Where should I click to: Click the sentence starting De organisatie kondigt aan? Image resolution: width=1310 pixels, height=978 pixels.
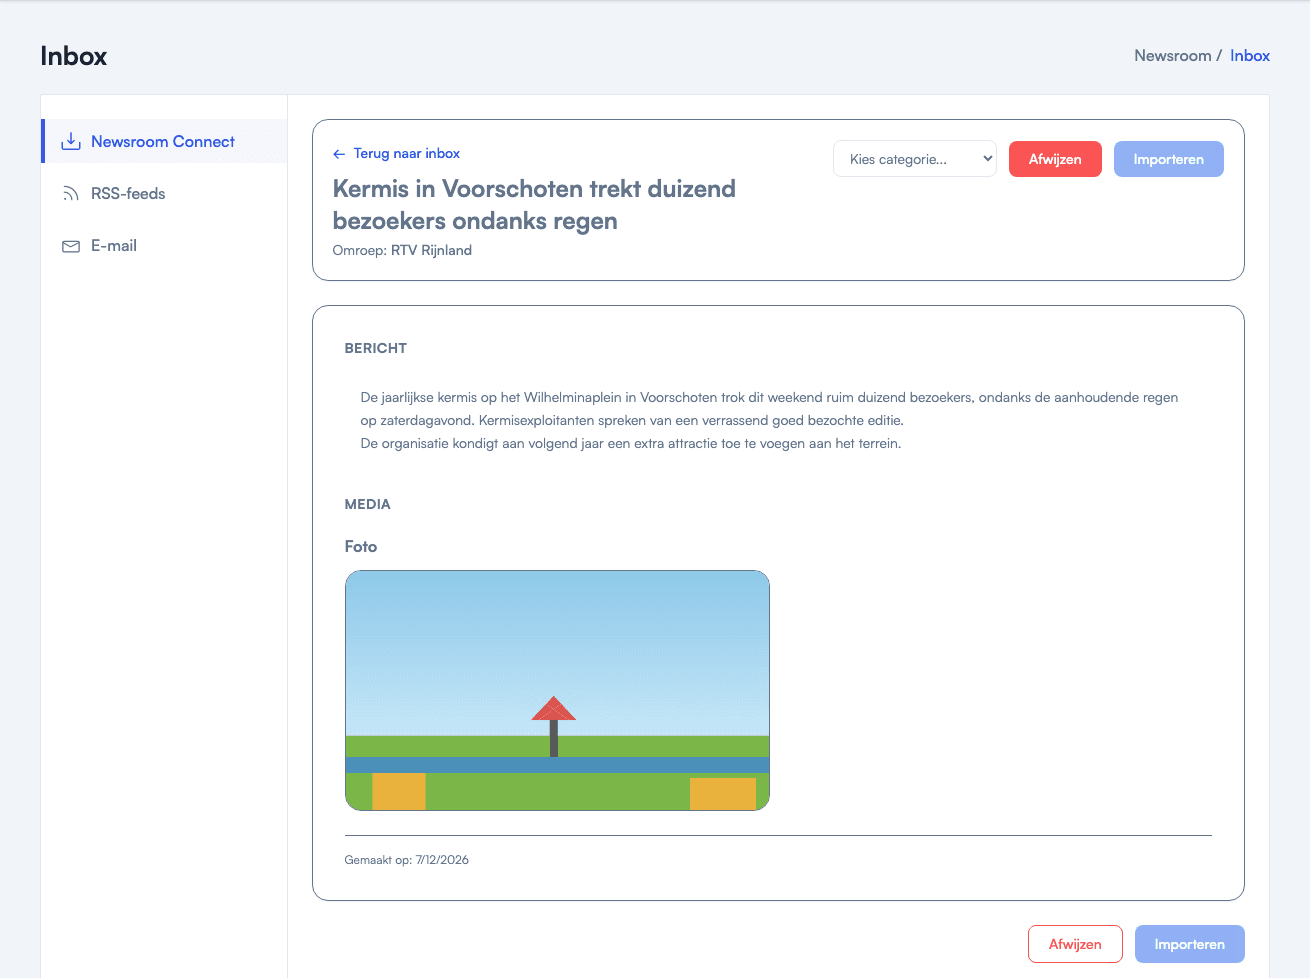click(x=631, y=443)
